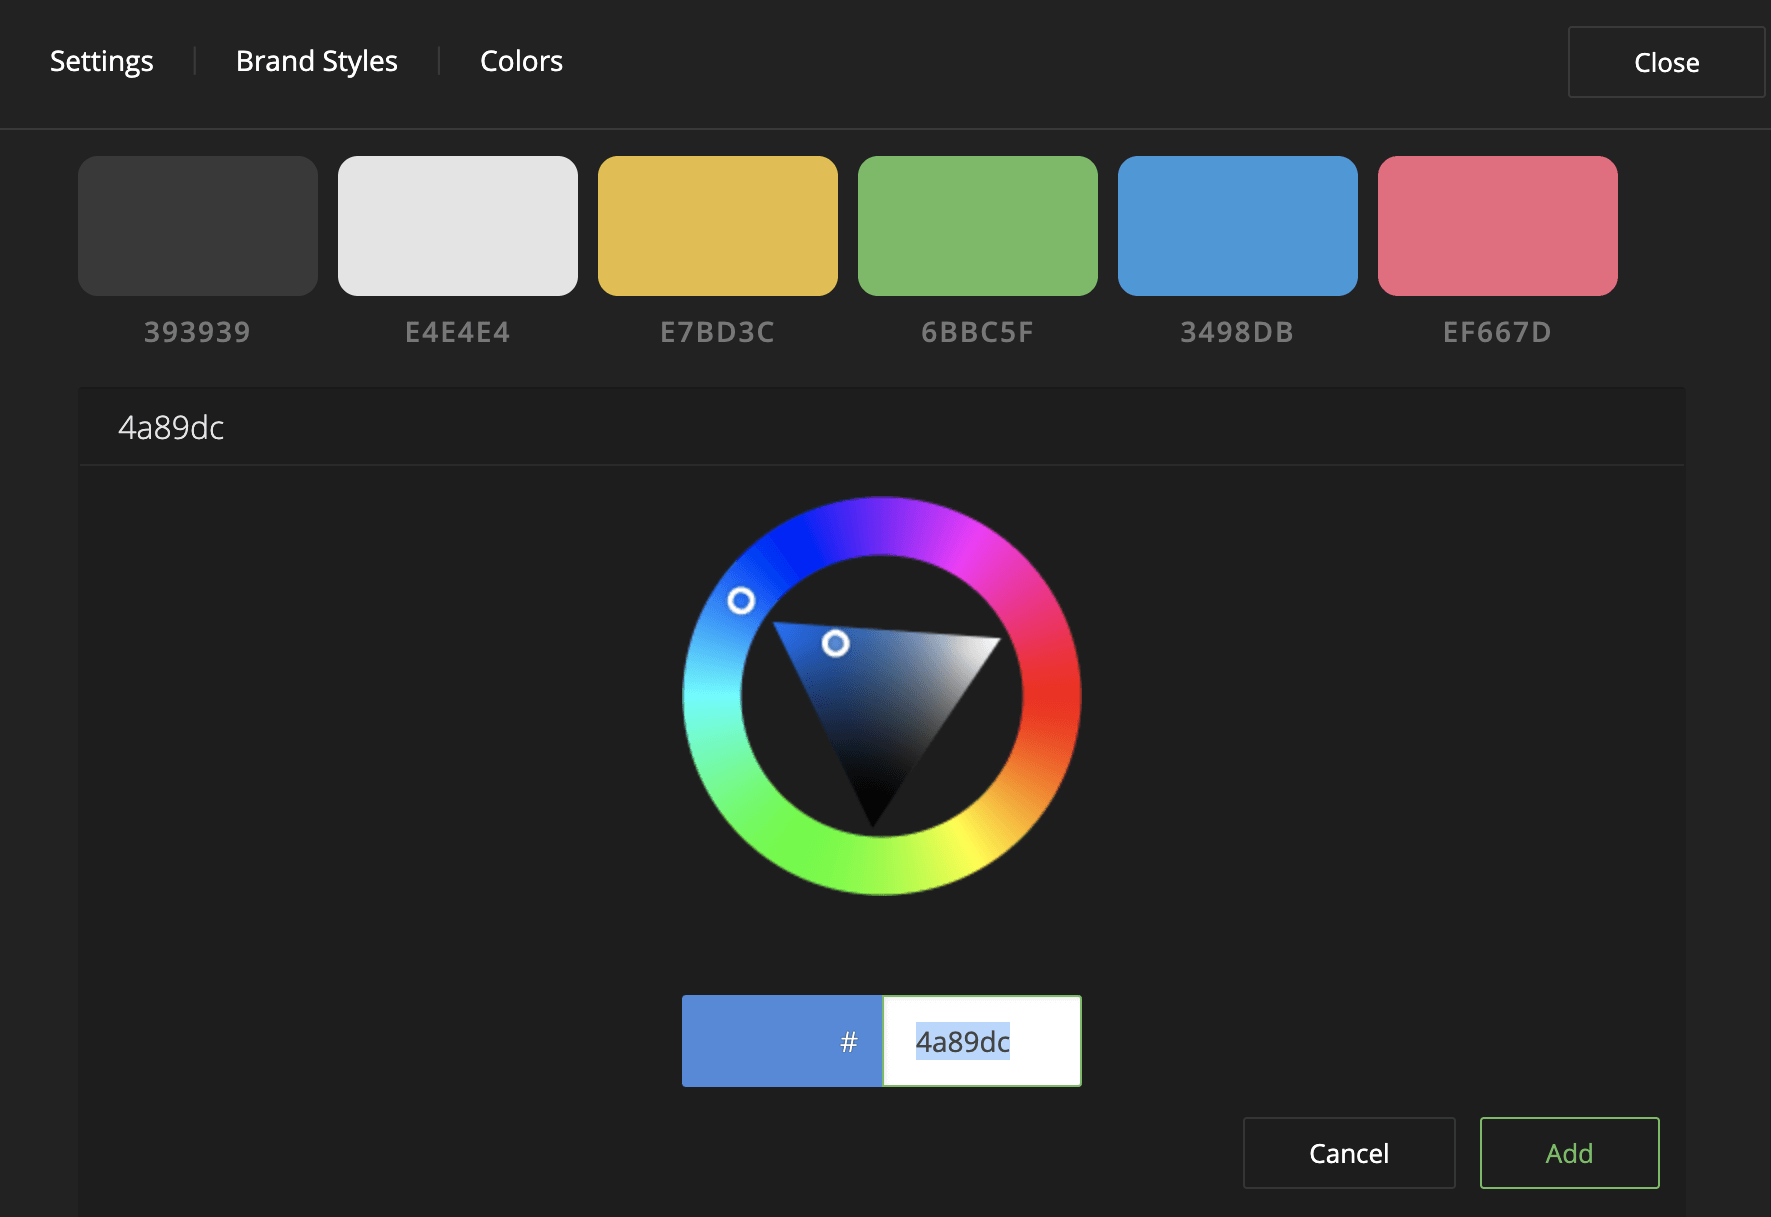Image resolution: width=1771 pixels, height=1217 pixels.
Task: Click the handle inside the shade triangle
Action: (836, 643)
